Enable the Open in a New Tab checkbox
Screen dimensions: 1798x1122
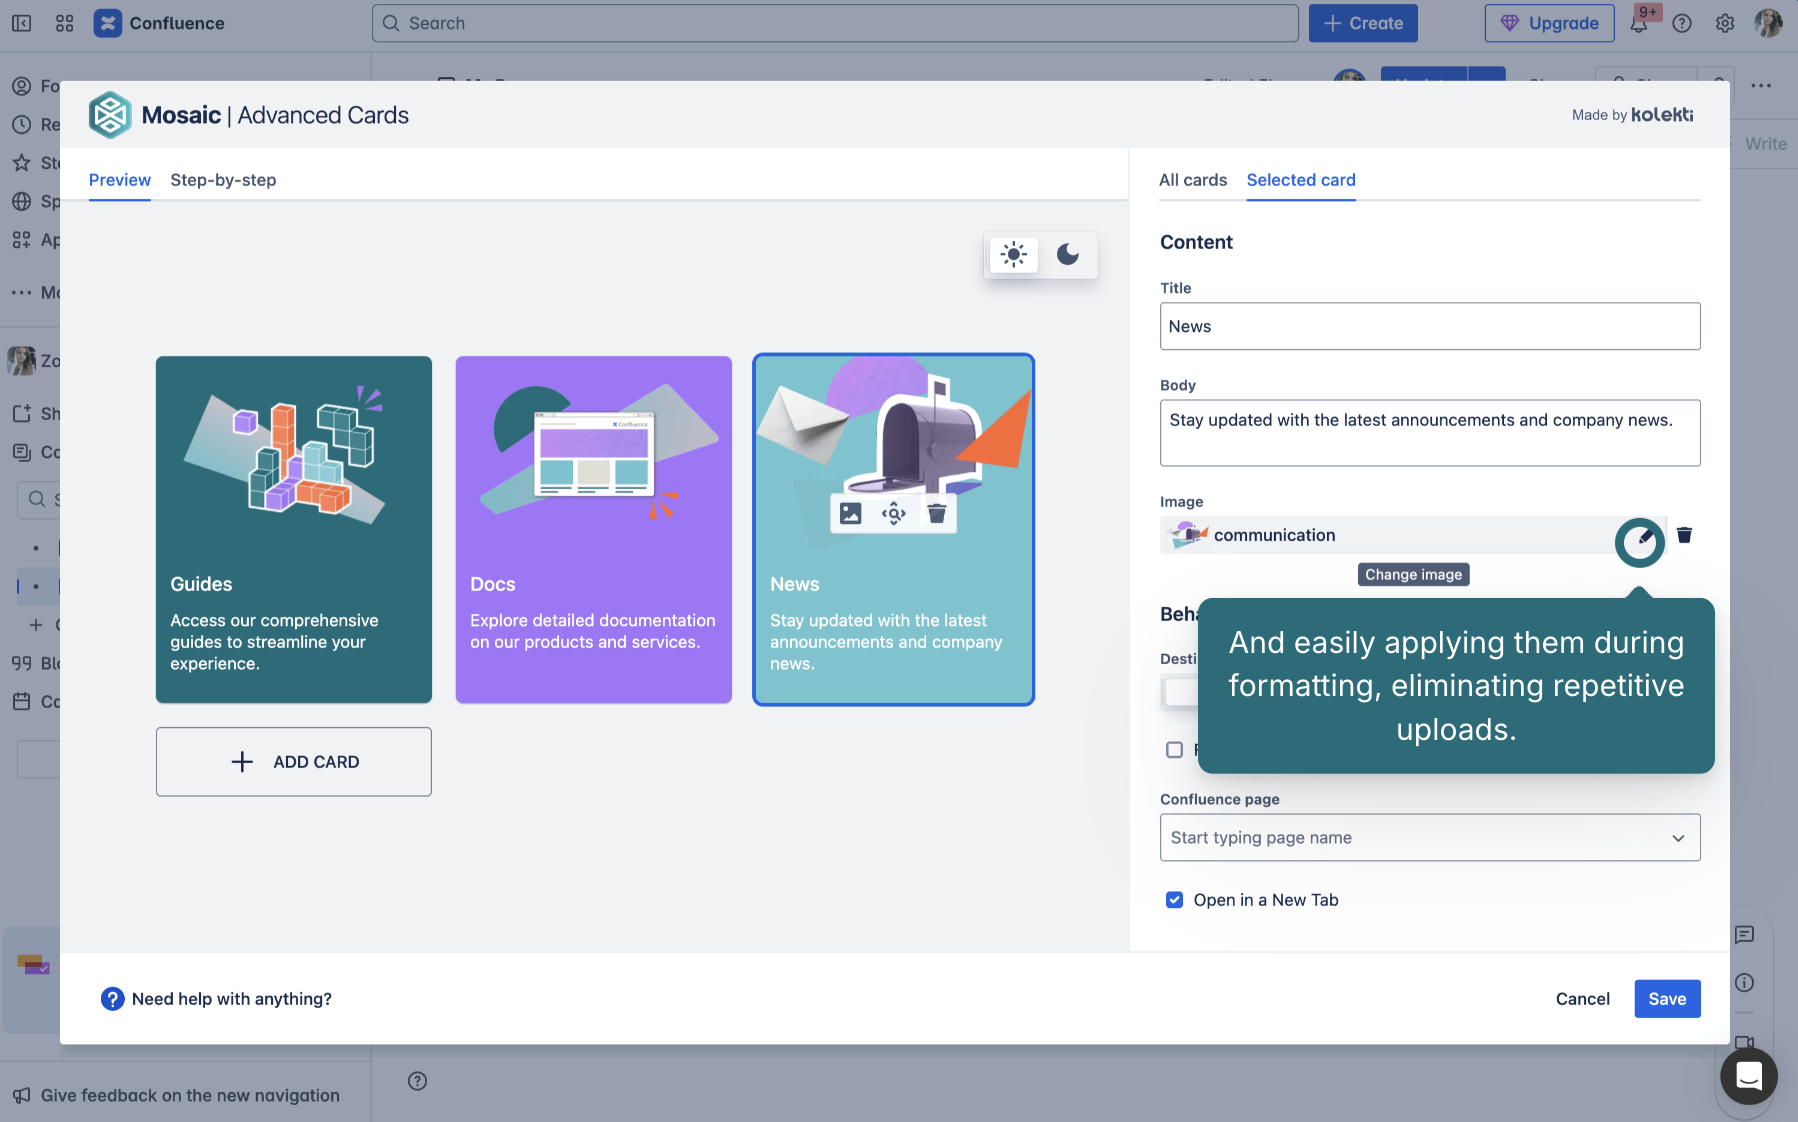(1174, 899)
